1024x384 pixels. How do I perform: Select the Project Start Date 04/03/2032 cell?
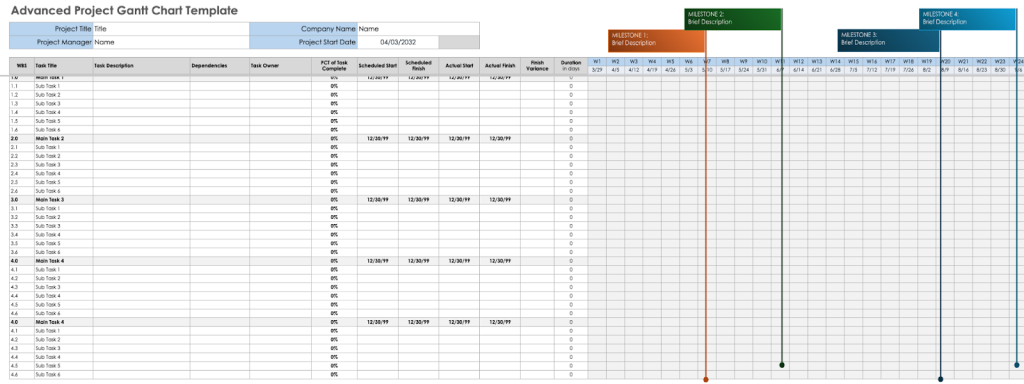(398, 42)
